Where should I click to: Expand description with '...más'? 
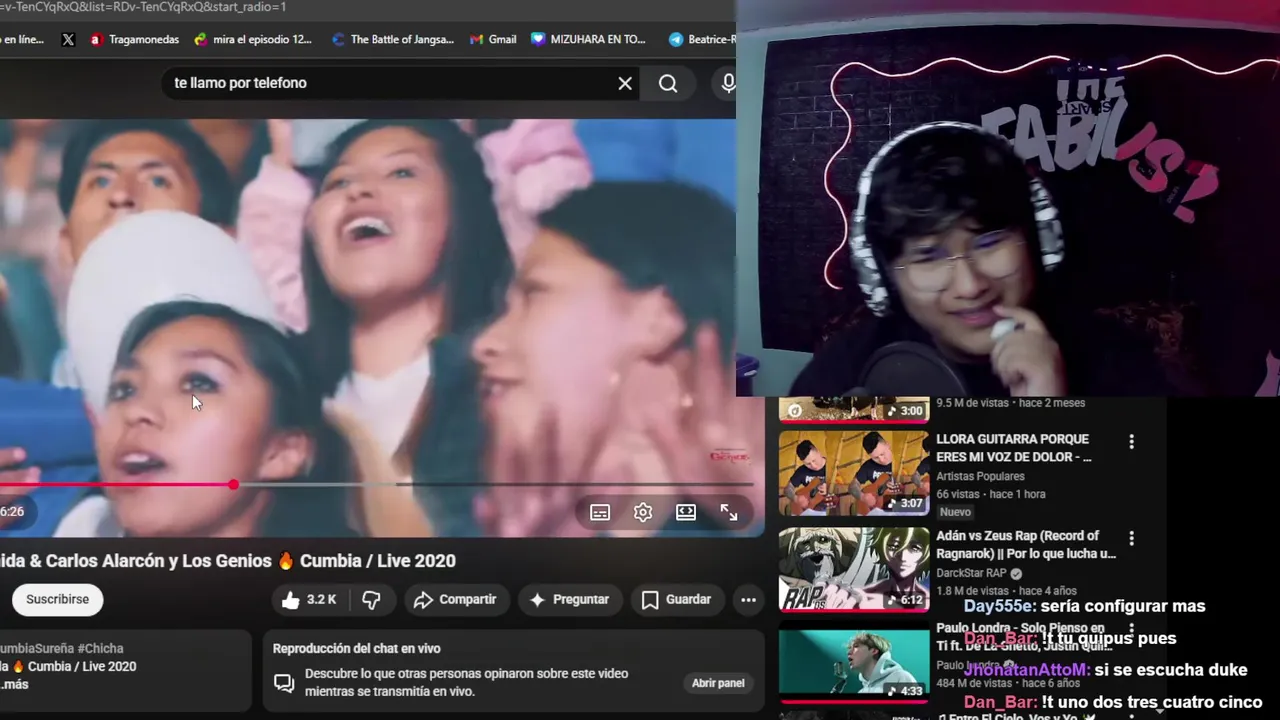click(14, 684)
